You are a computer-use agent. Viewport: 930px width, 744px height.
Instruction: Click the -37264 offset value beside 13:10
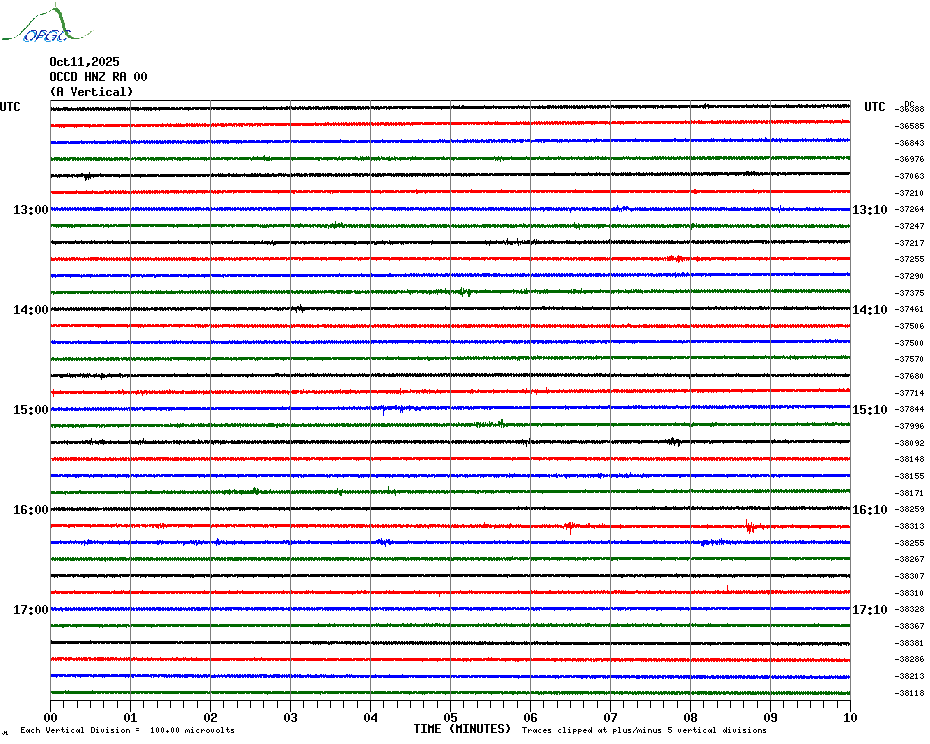pyautogui.click(x=910, y=209)
